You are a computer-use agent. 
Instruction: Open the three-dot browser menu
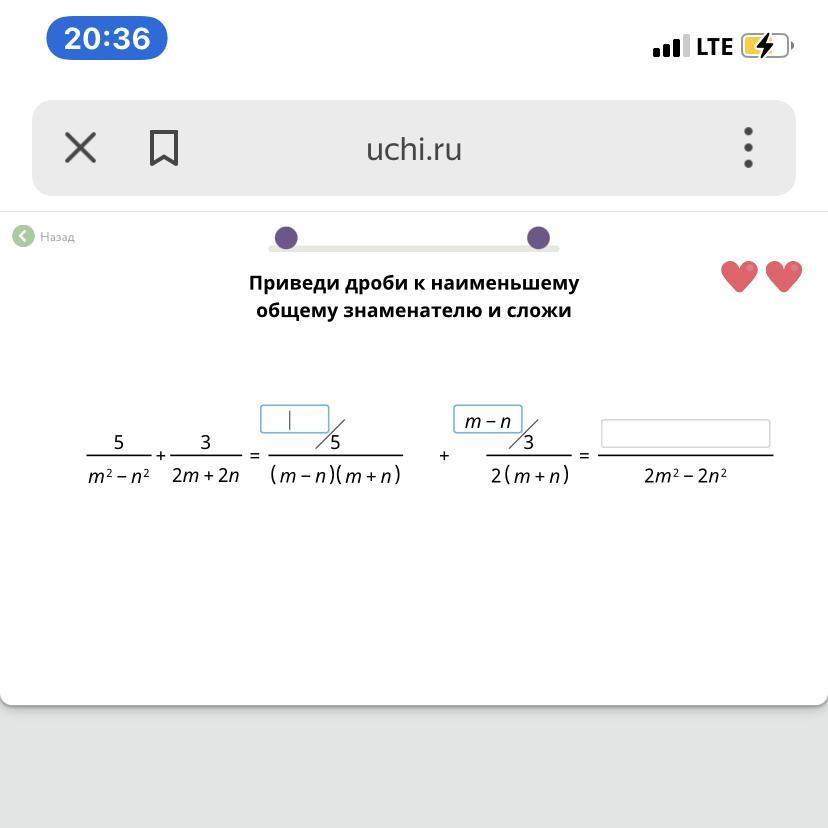pyautogui.click(x=748, y=148)
